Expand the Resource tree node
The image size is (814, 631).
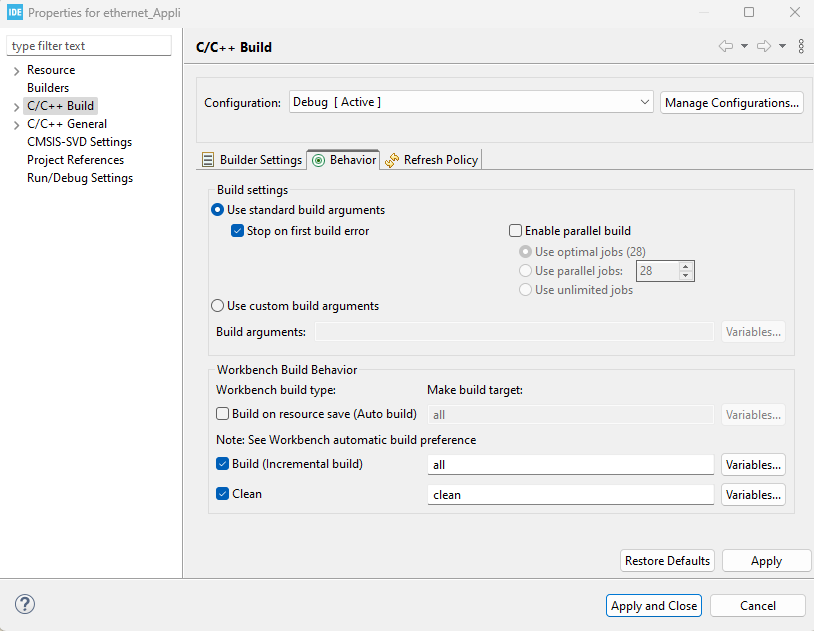coord(17,71)
